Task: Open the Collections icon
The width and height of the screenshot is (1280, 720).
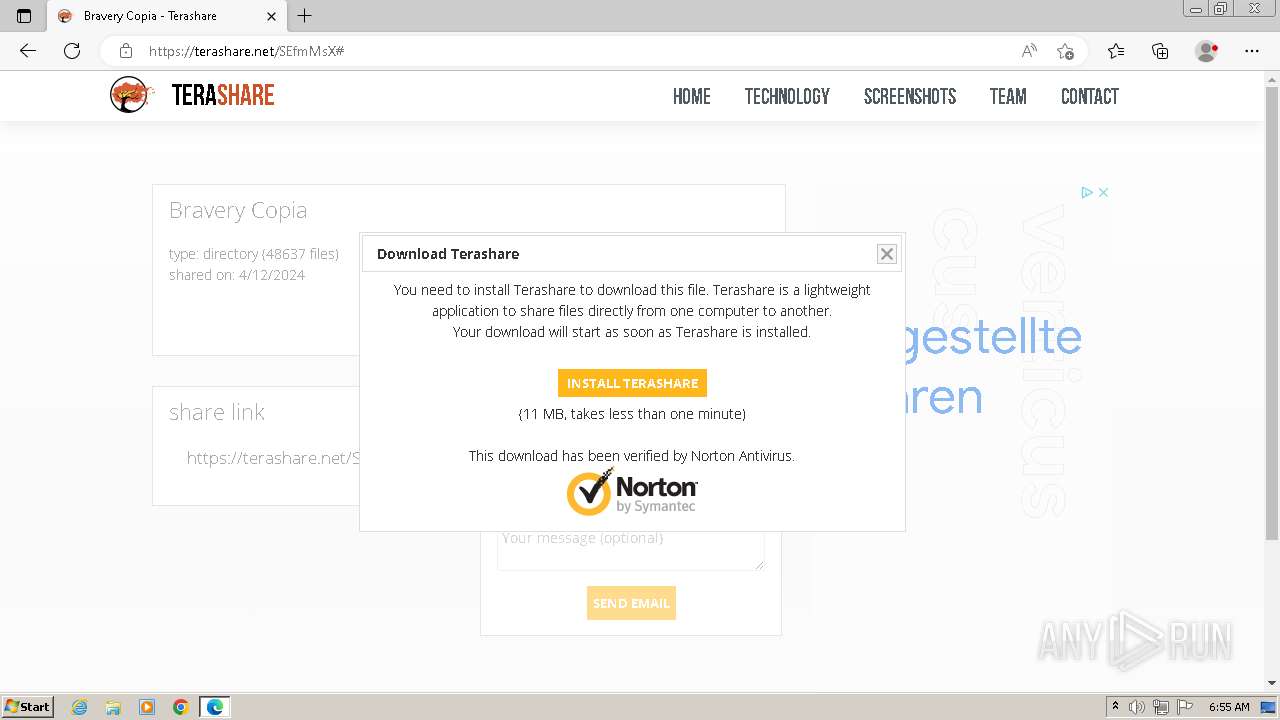Action: (x=1160, y=51)
